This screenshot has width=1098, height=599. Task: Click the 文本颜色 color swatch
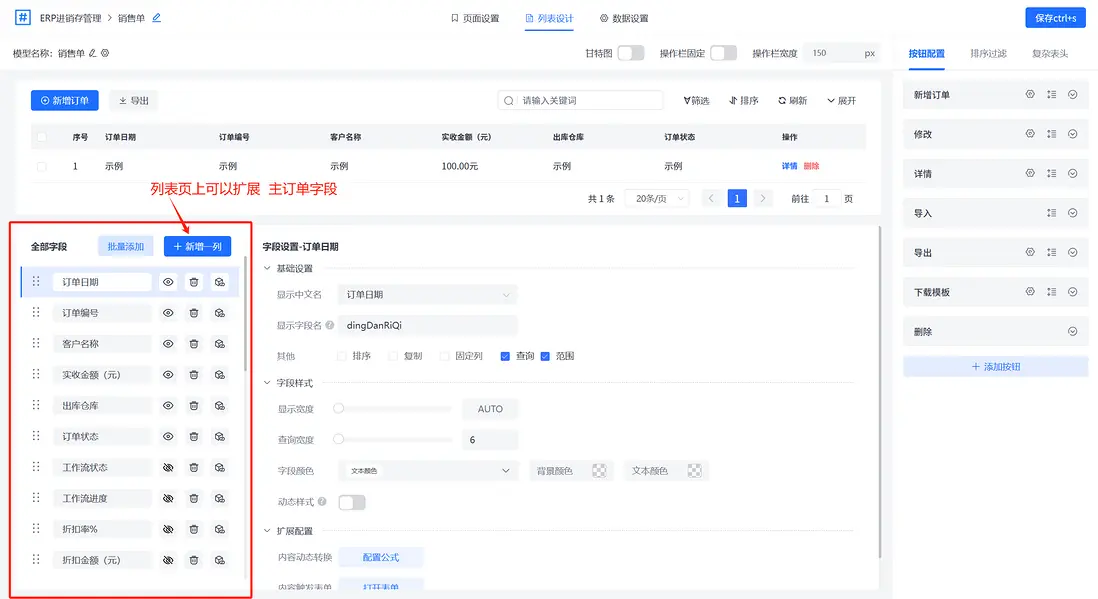(695, 471)
